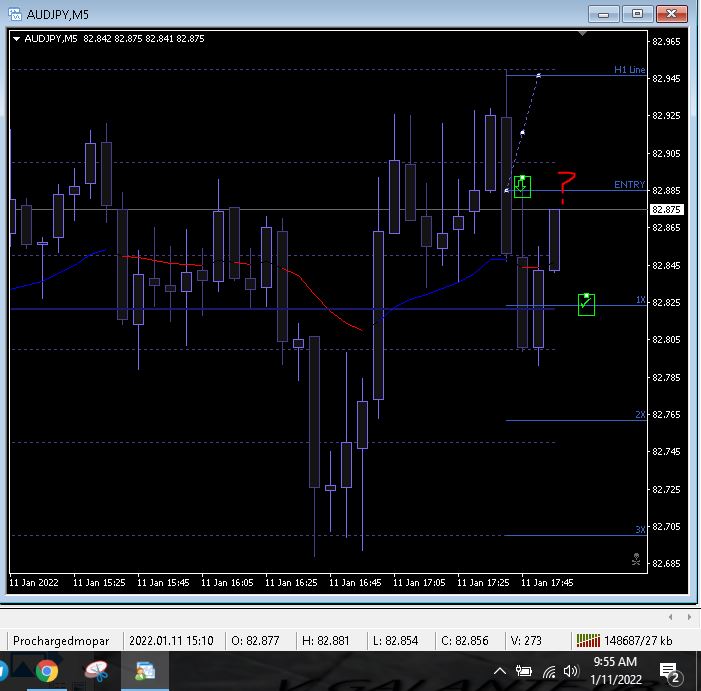Click the taskbar clock 9:55 AM
Viewport: 701px width, 691px height.
click(615, 662)
